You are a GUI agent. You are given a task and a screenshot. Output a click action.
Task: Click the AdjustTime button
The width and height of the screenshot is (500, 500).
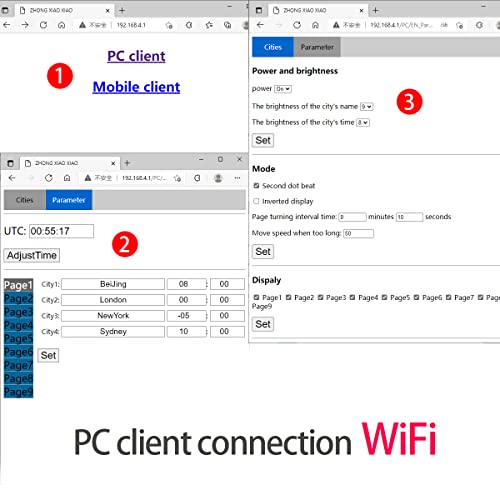(x=32, y=255)
